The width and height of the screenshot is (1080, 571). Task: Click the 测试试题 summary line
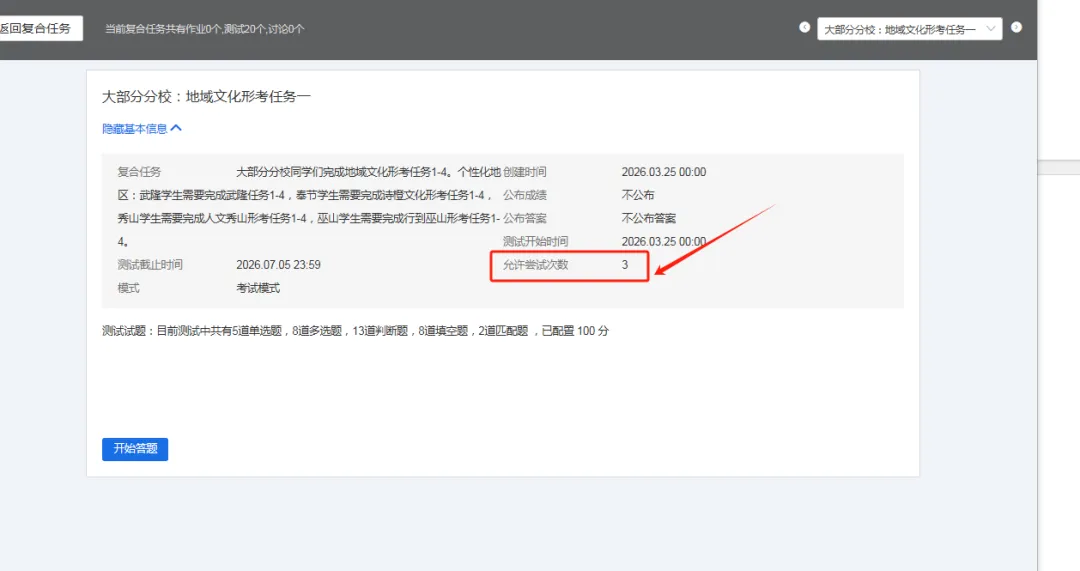[x=355, y=331]
